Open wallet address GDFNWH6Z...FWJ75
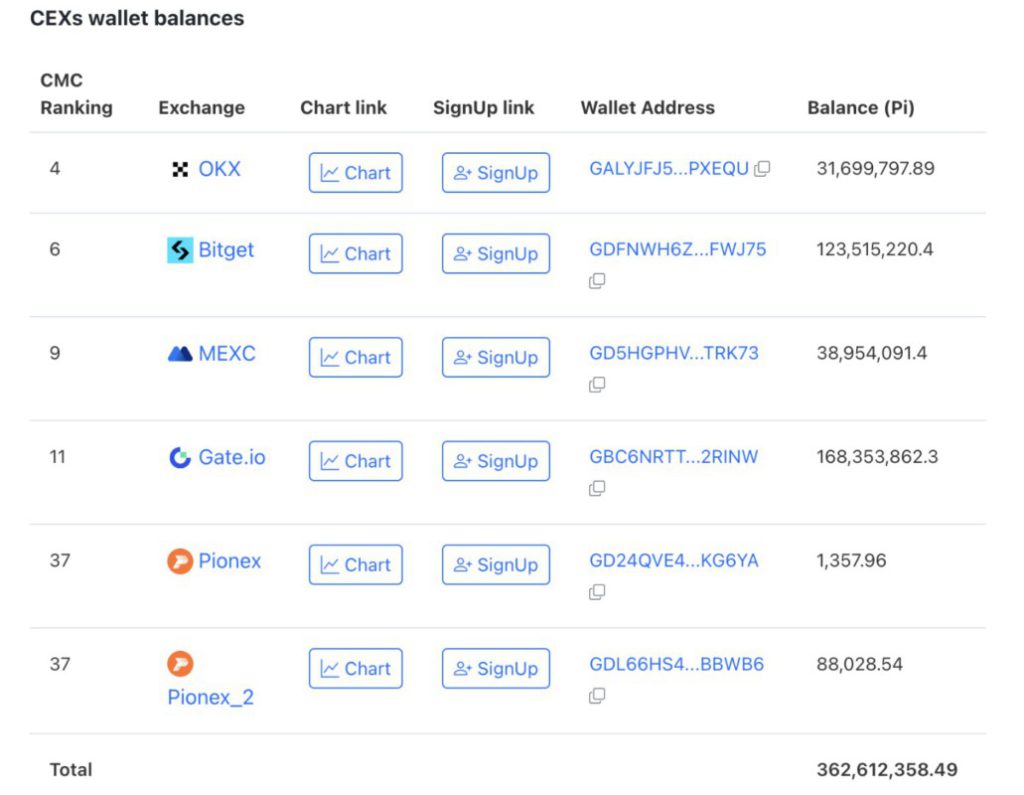 click(x=678, y=250)
